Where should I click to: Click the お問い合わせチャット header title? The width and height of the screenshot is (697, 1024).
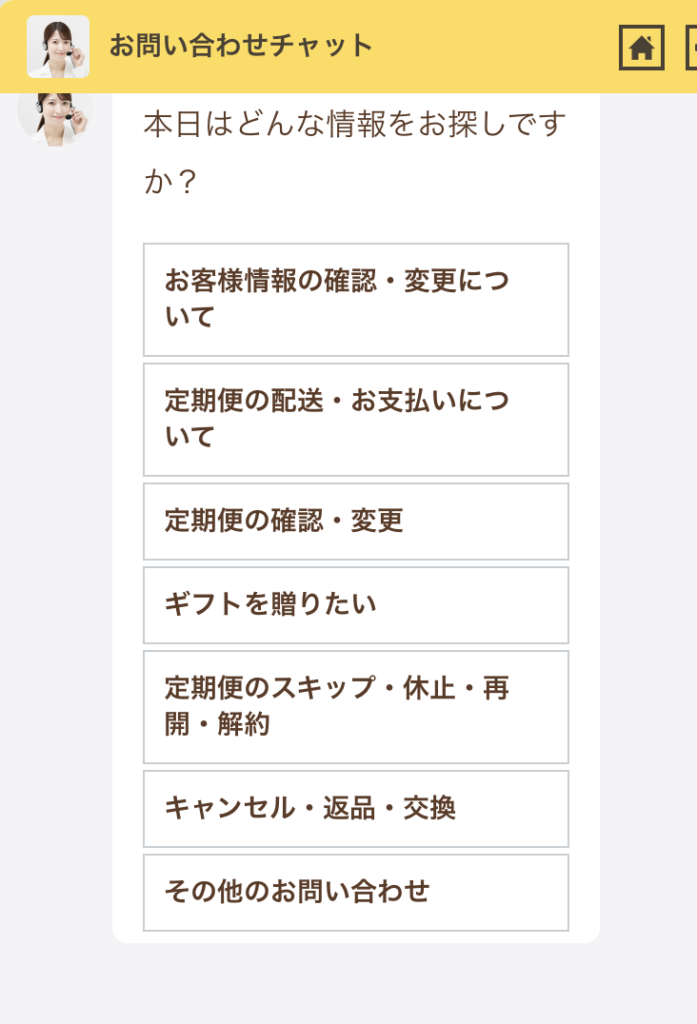pyautogui.click(x=241, y=46)
